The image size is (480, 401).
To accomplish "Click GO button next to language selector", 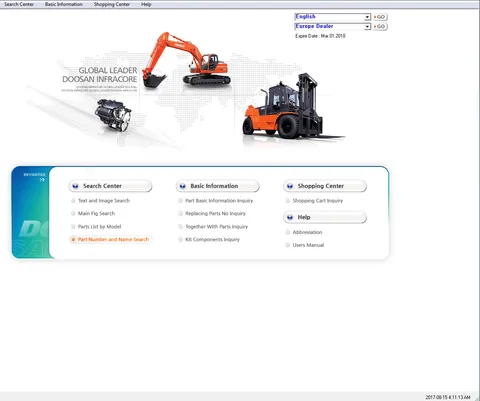I will tap(380, 17).
